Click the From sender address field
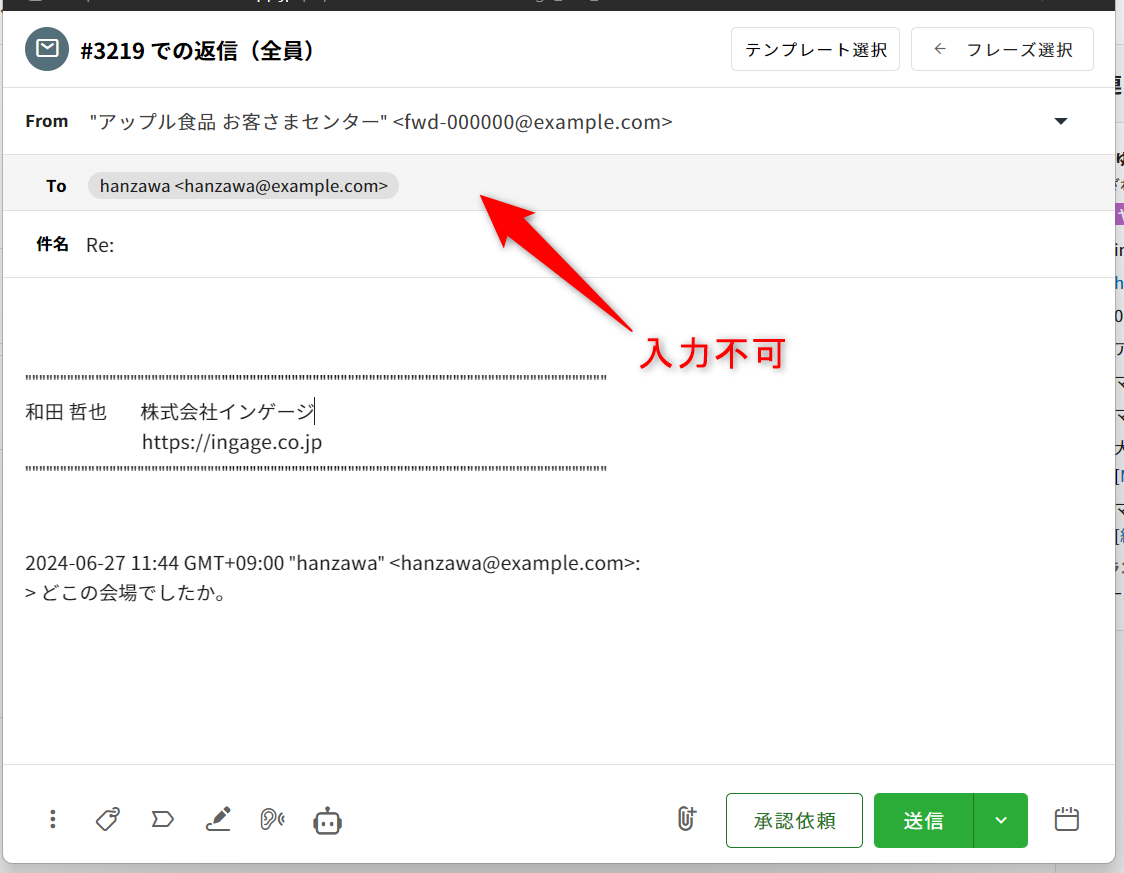 [x=380, y=122]
